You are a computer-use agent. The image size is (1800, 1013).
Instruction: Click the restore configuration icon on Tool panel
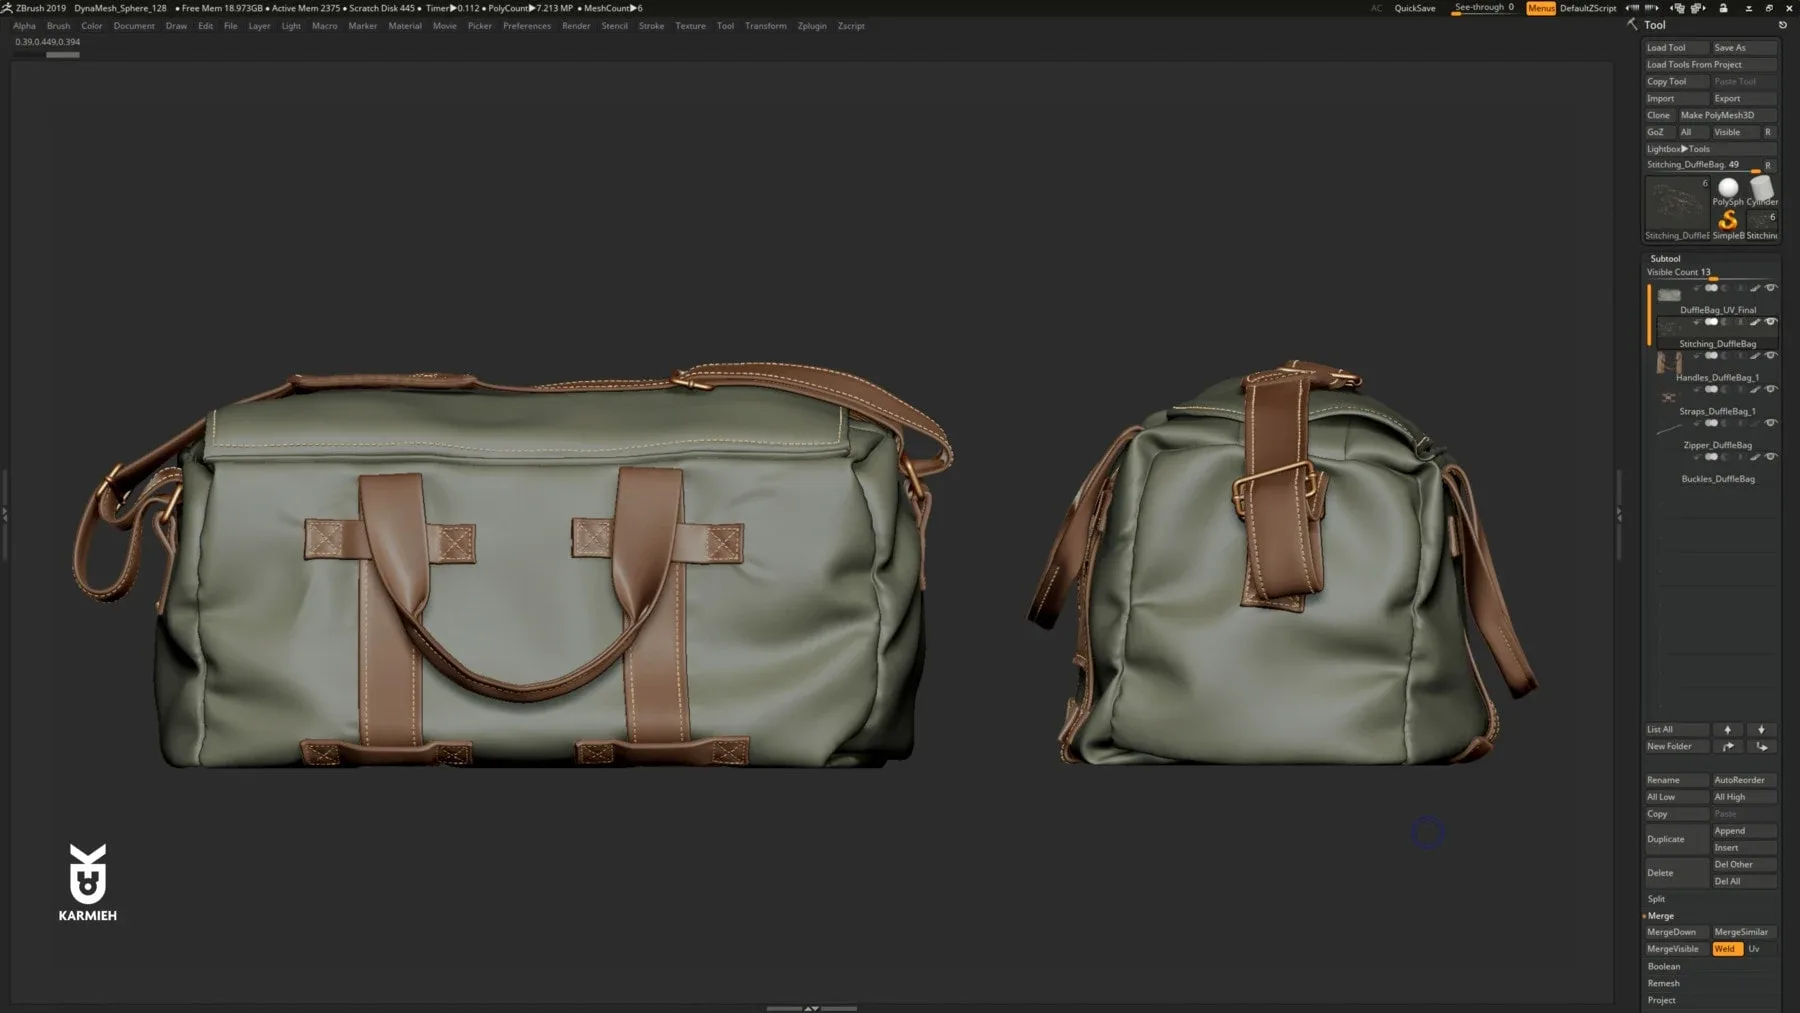(x=1784, y=25)
